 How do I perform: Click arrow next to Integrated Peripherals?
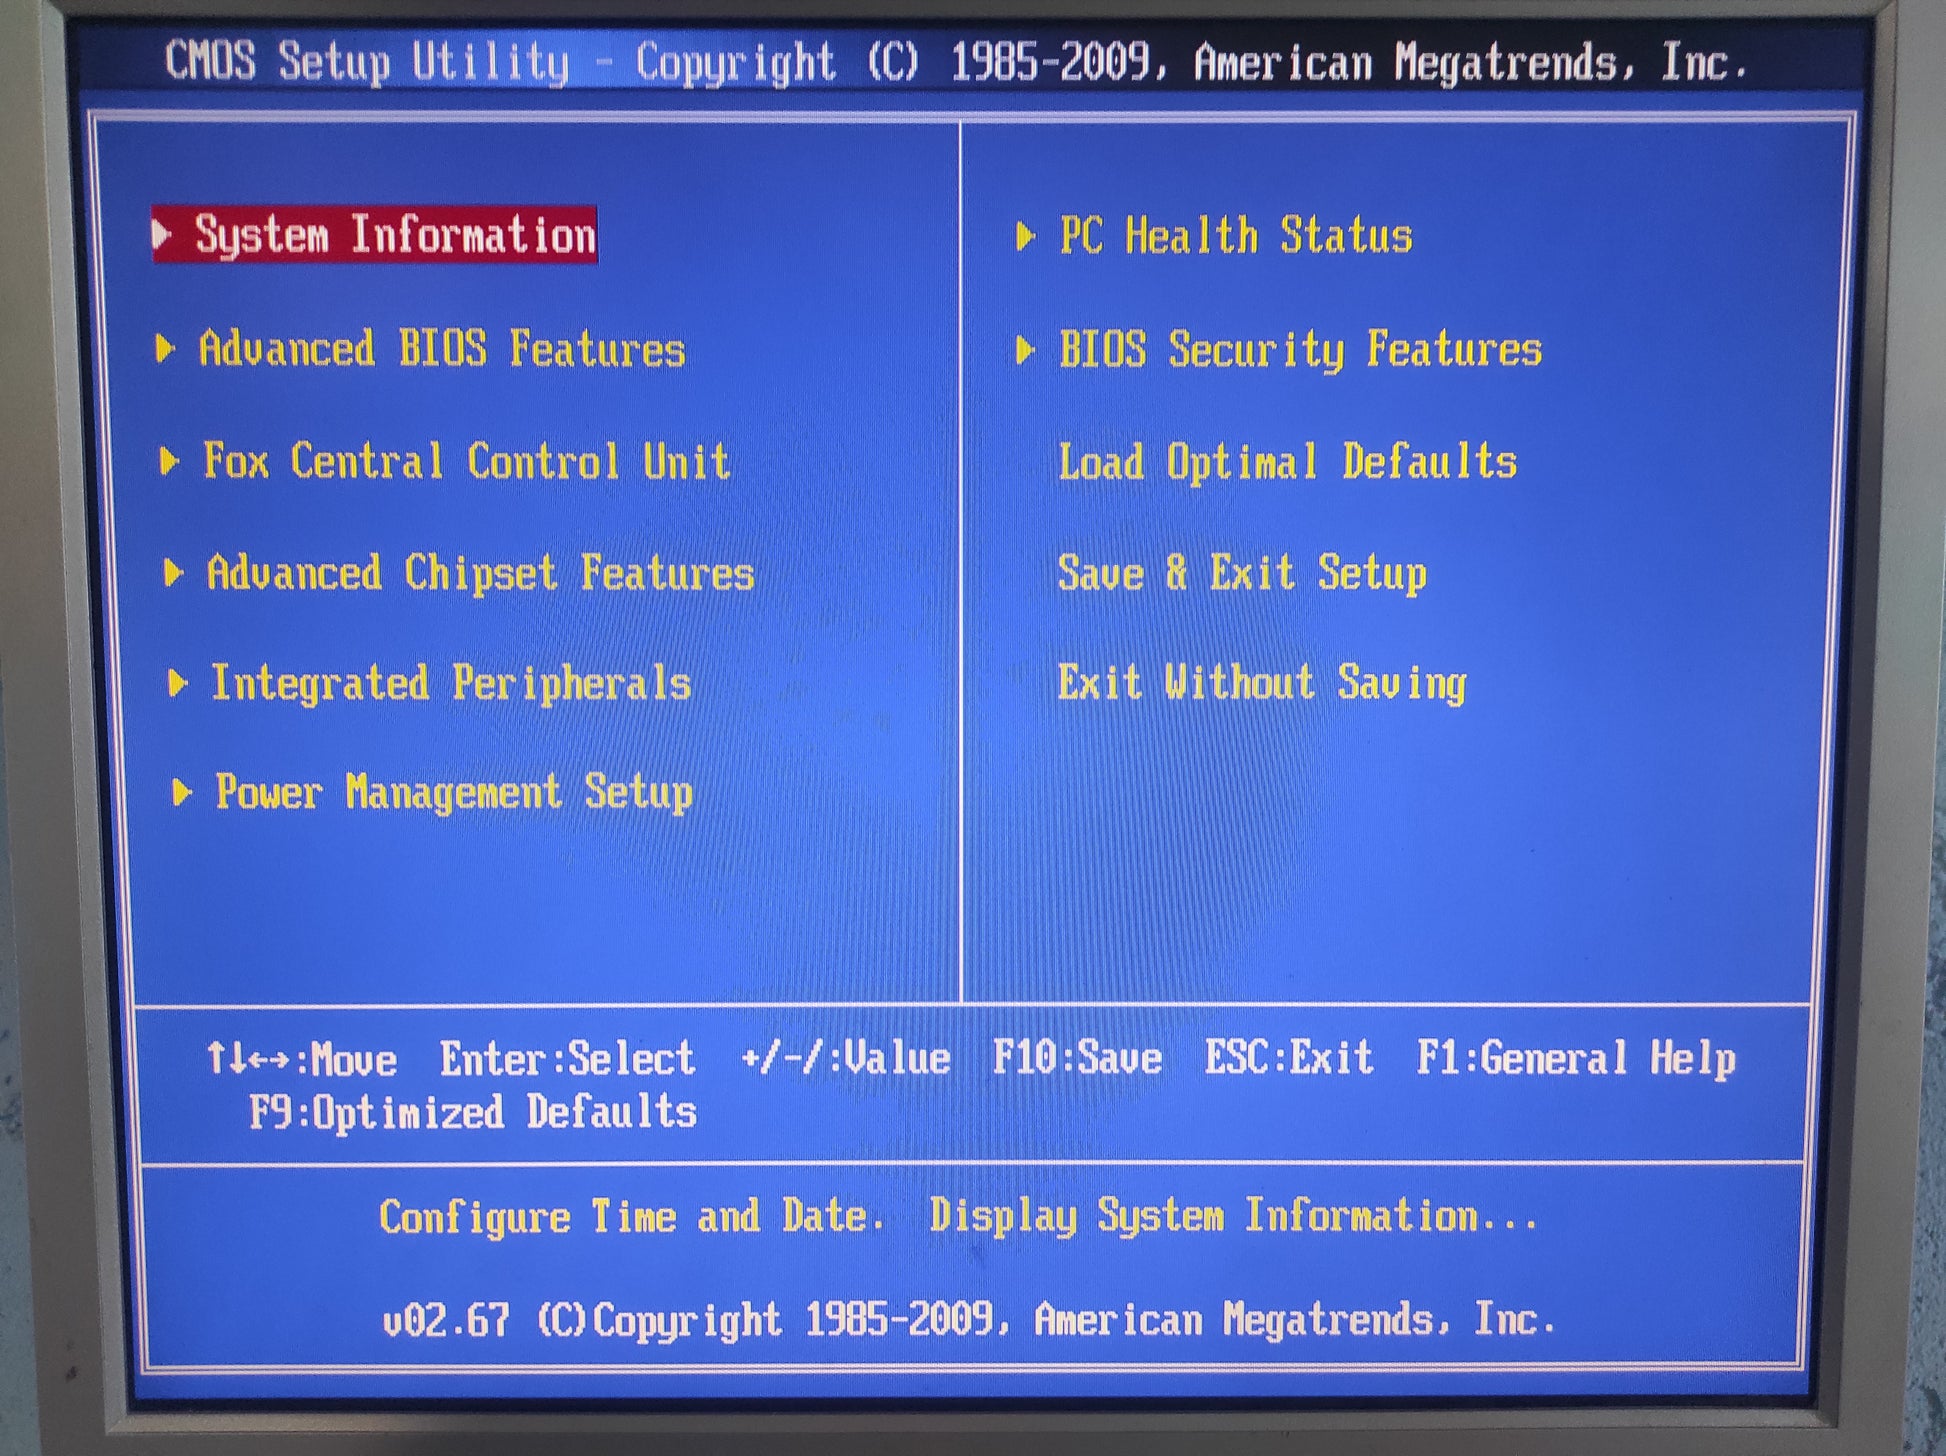[178, 684]
